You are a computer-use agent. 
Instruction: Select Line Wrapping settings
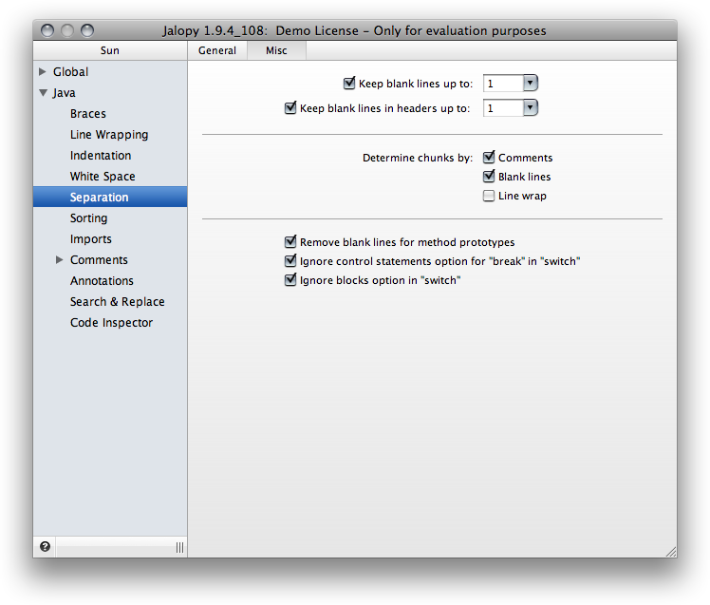coord(109,134)
